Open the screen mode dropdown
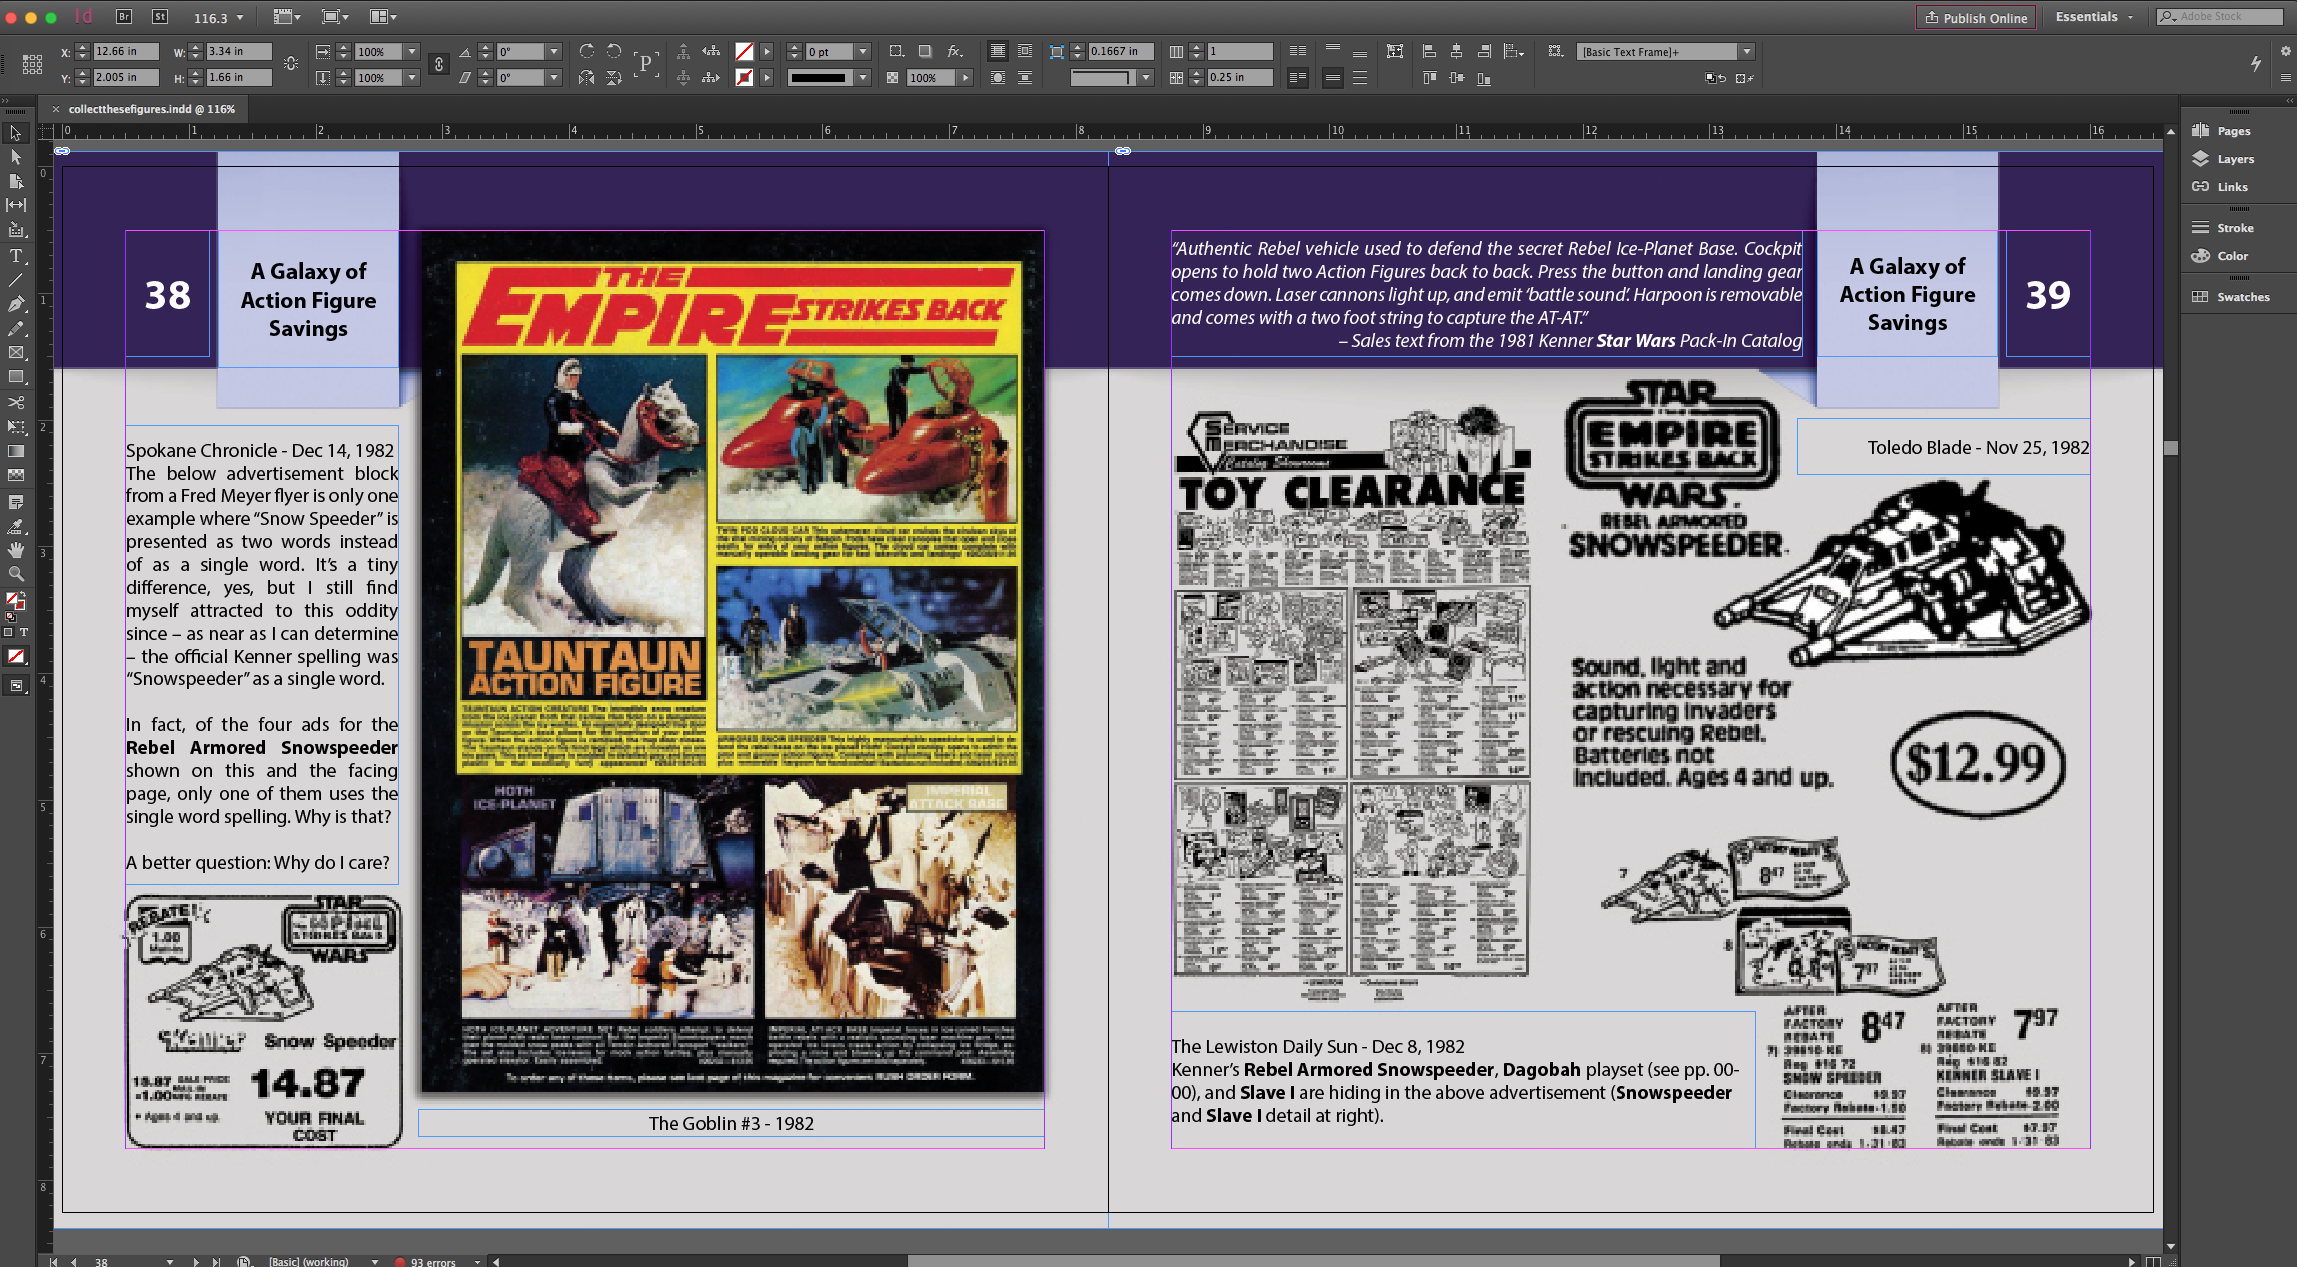2297x1267 pixels. [x=335, y=17]
